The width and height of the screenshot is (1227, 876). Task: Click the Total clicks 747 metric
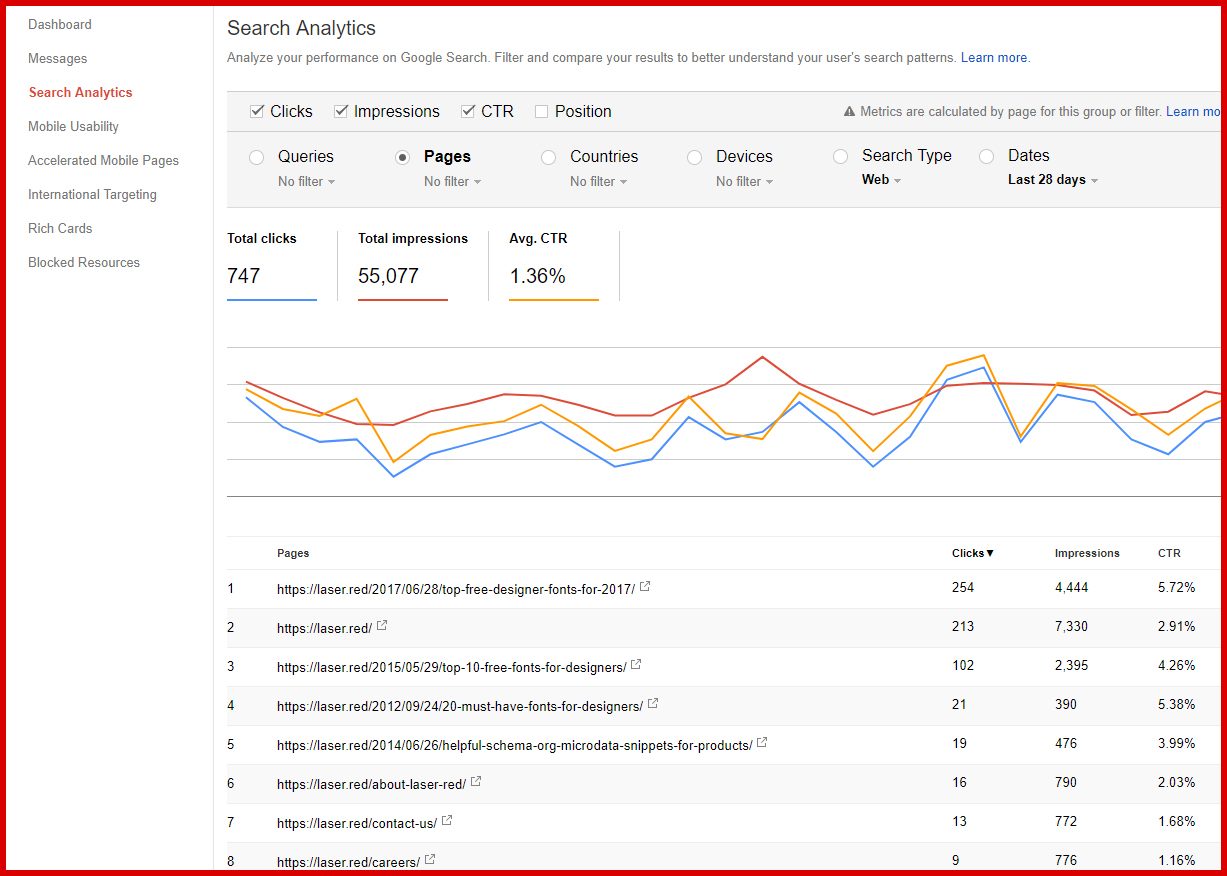coord(272,264)
